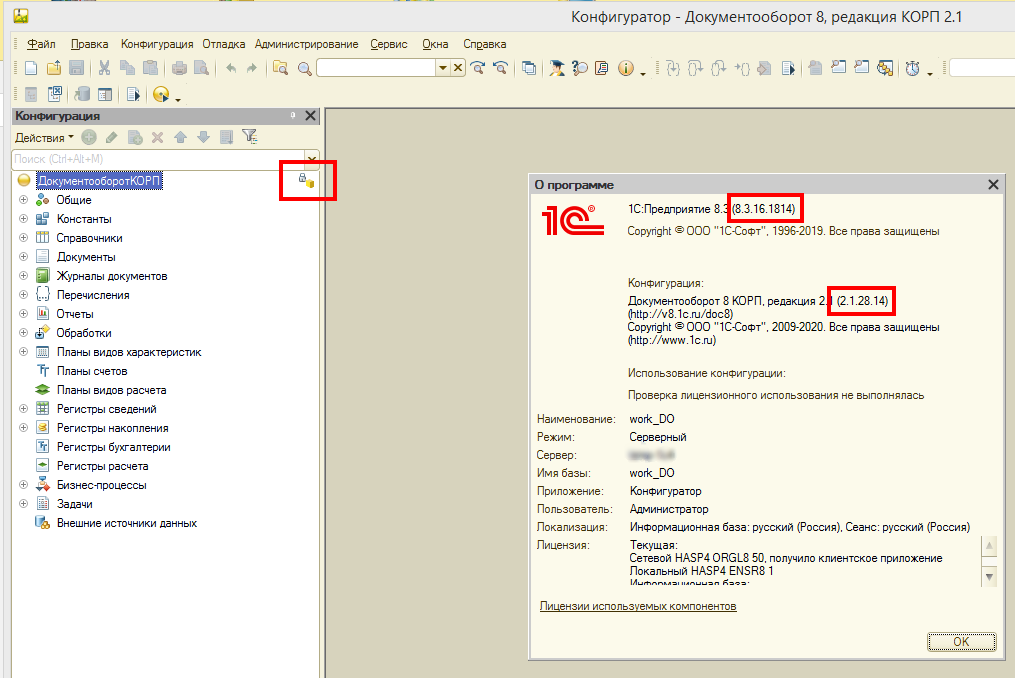This screenshot has width=1015, height=678.
Task: Click the Open file folder icon
Action: tap(54, 68)
